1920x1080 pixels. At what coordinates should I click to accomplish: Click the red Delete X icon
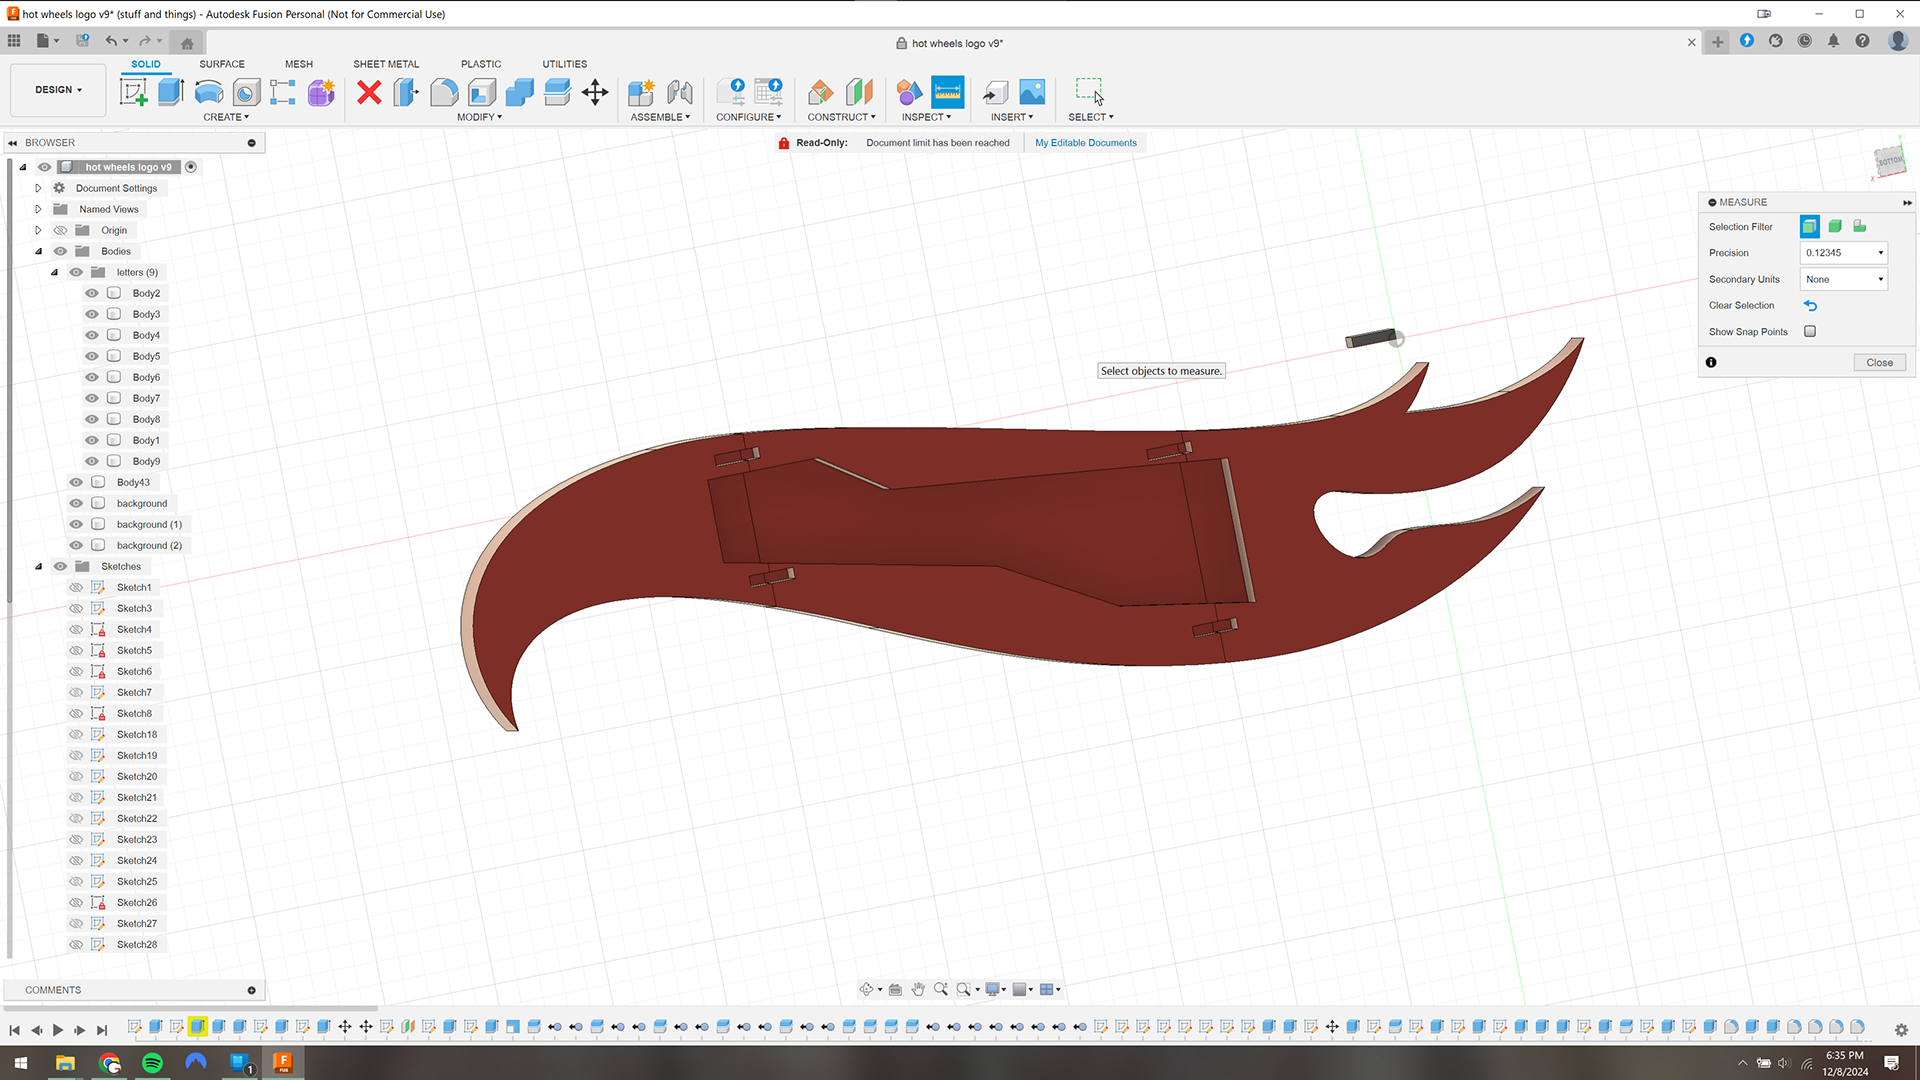[x=369, y=92]
